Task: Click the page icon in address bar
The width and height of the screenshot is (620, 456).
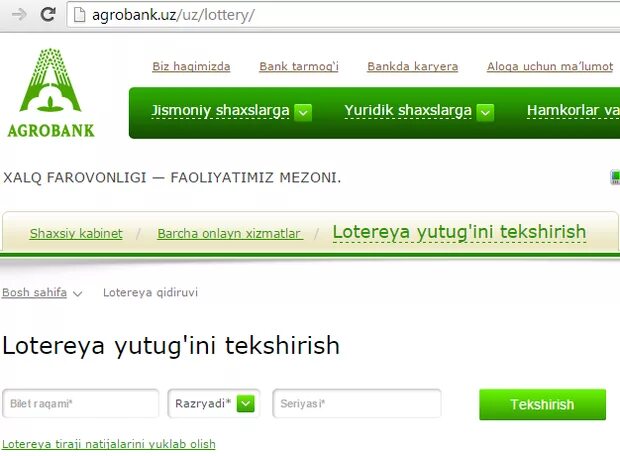Action: (x=79, y=15)
